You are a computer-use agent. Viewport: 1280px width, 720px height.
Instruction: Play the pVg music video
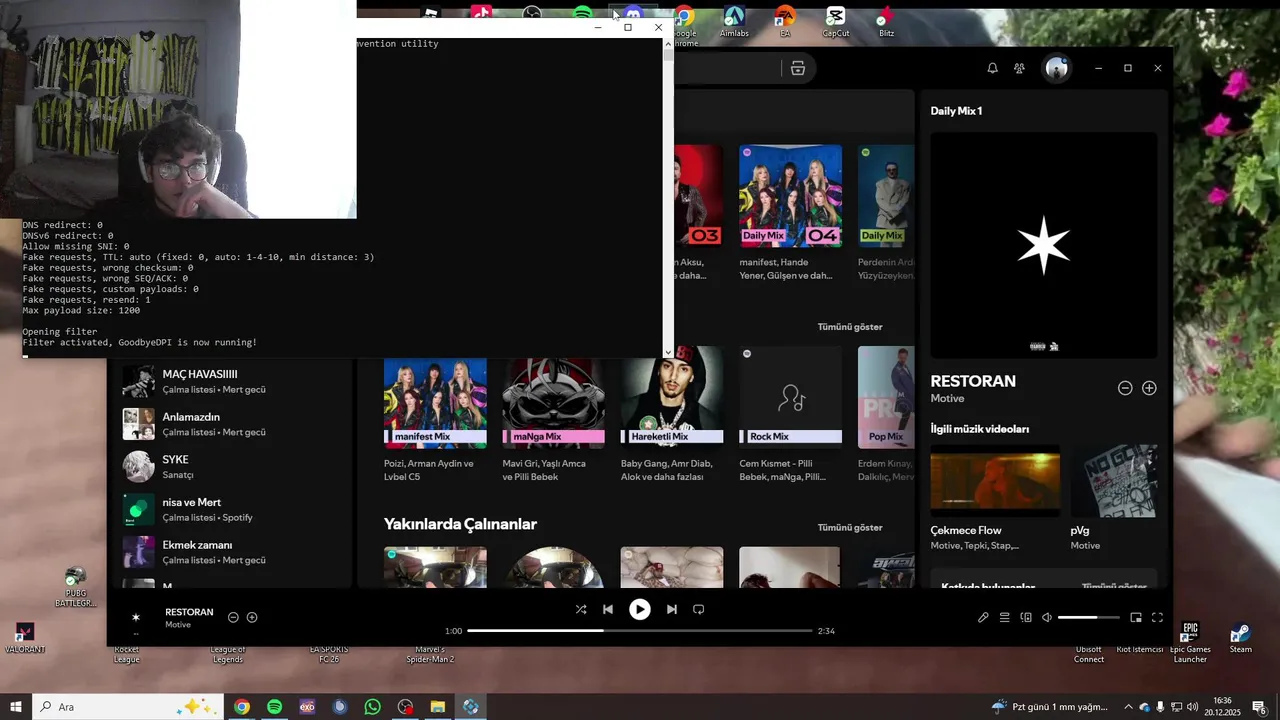(x=1114, y=481)
